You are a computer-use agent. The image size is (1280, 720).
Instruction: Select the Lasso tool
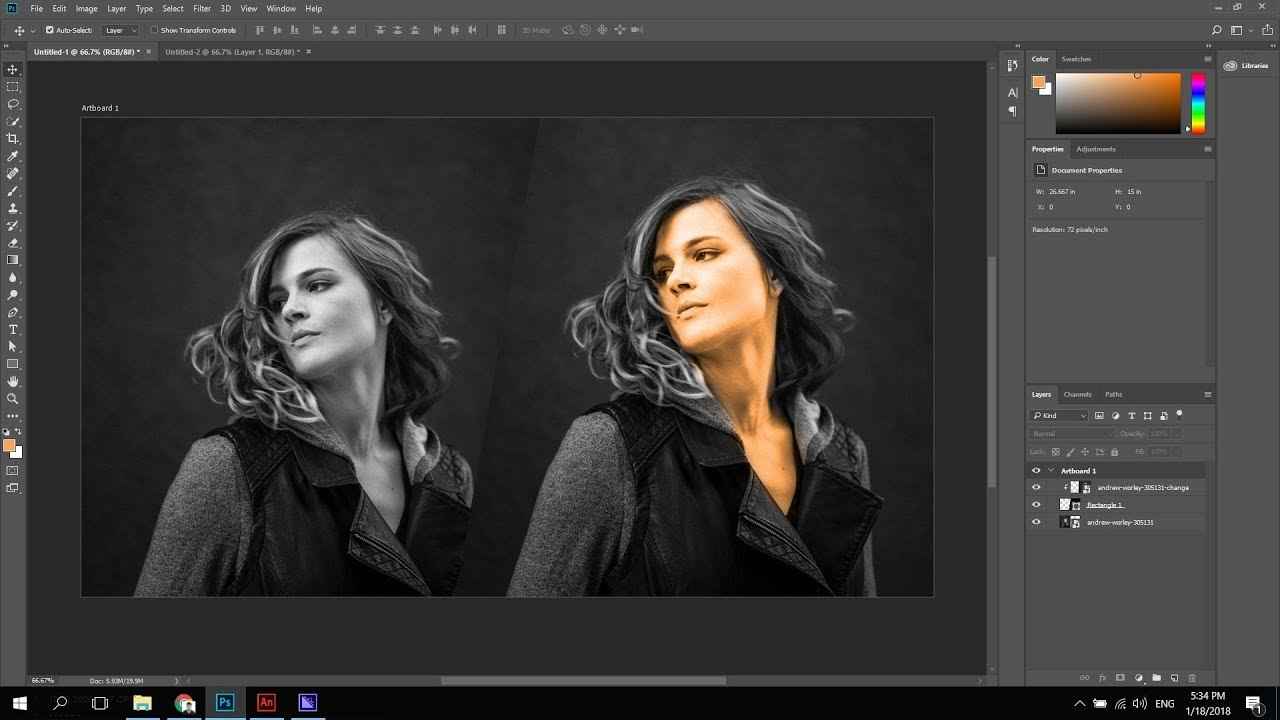[x=13, y=104]
